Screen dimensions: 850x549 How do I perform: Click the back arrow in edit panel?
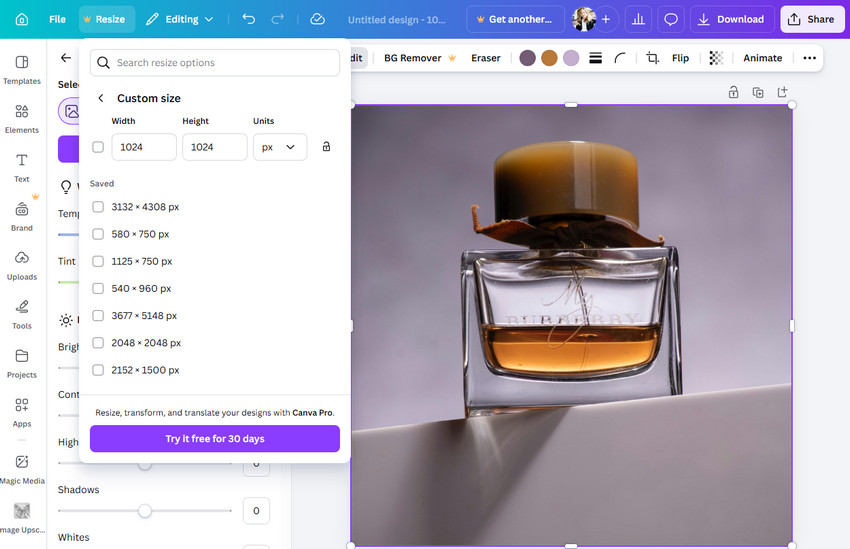pos(66,57)
